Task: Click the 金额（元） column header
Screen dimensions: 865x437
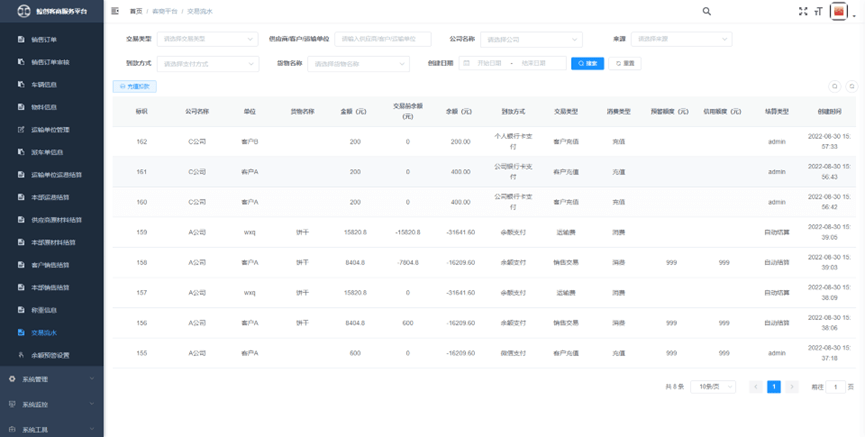Action: click(x=353, y=111)
